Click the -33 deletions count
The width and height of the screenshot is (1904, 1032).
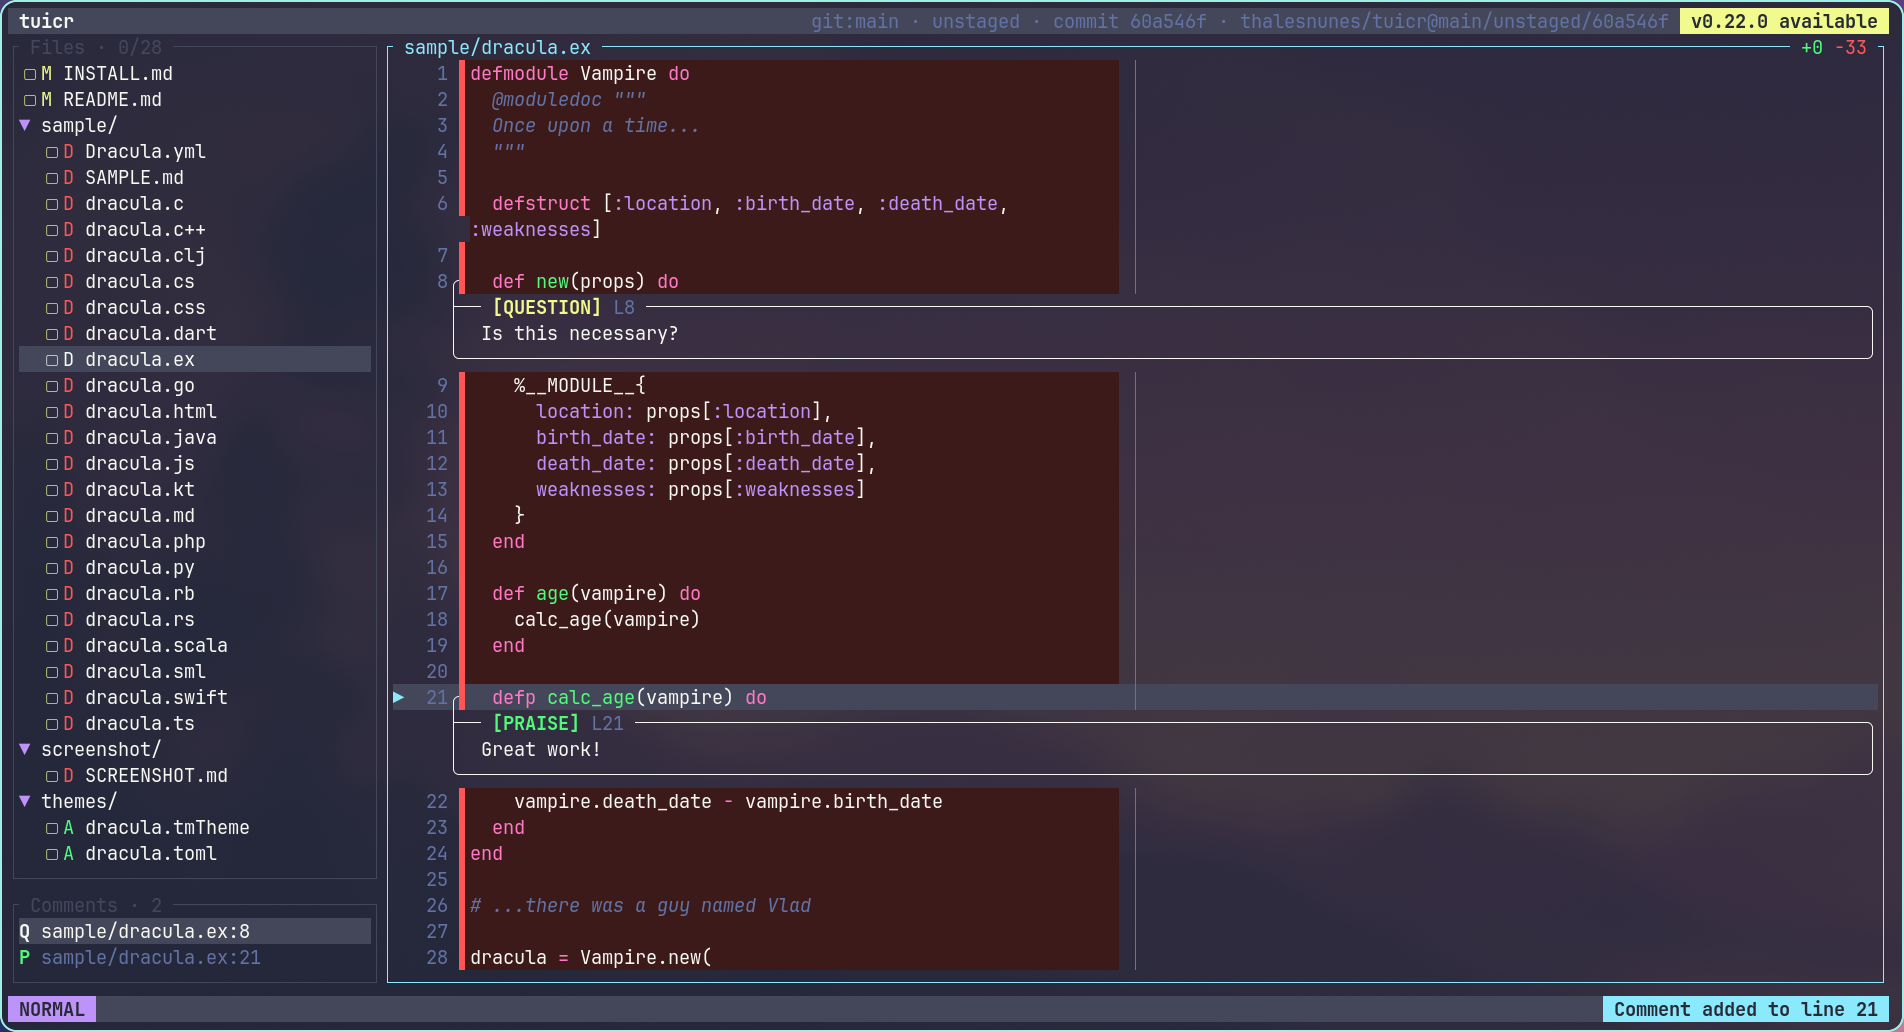click(1851, 48)
